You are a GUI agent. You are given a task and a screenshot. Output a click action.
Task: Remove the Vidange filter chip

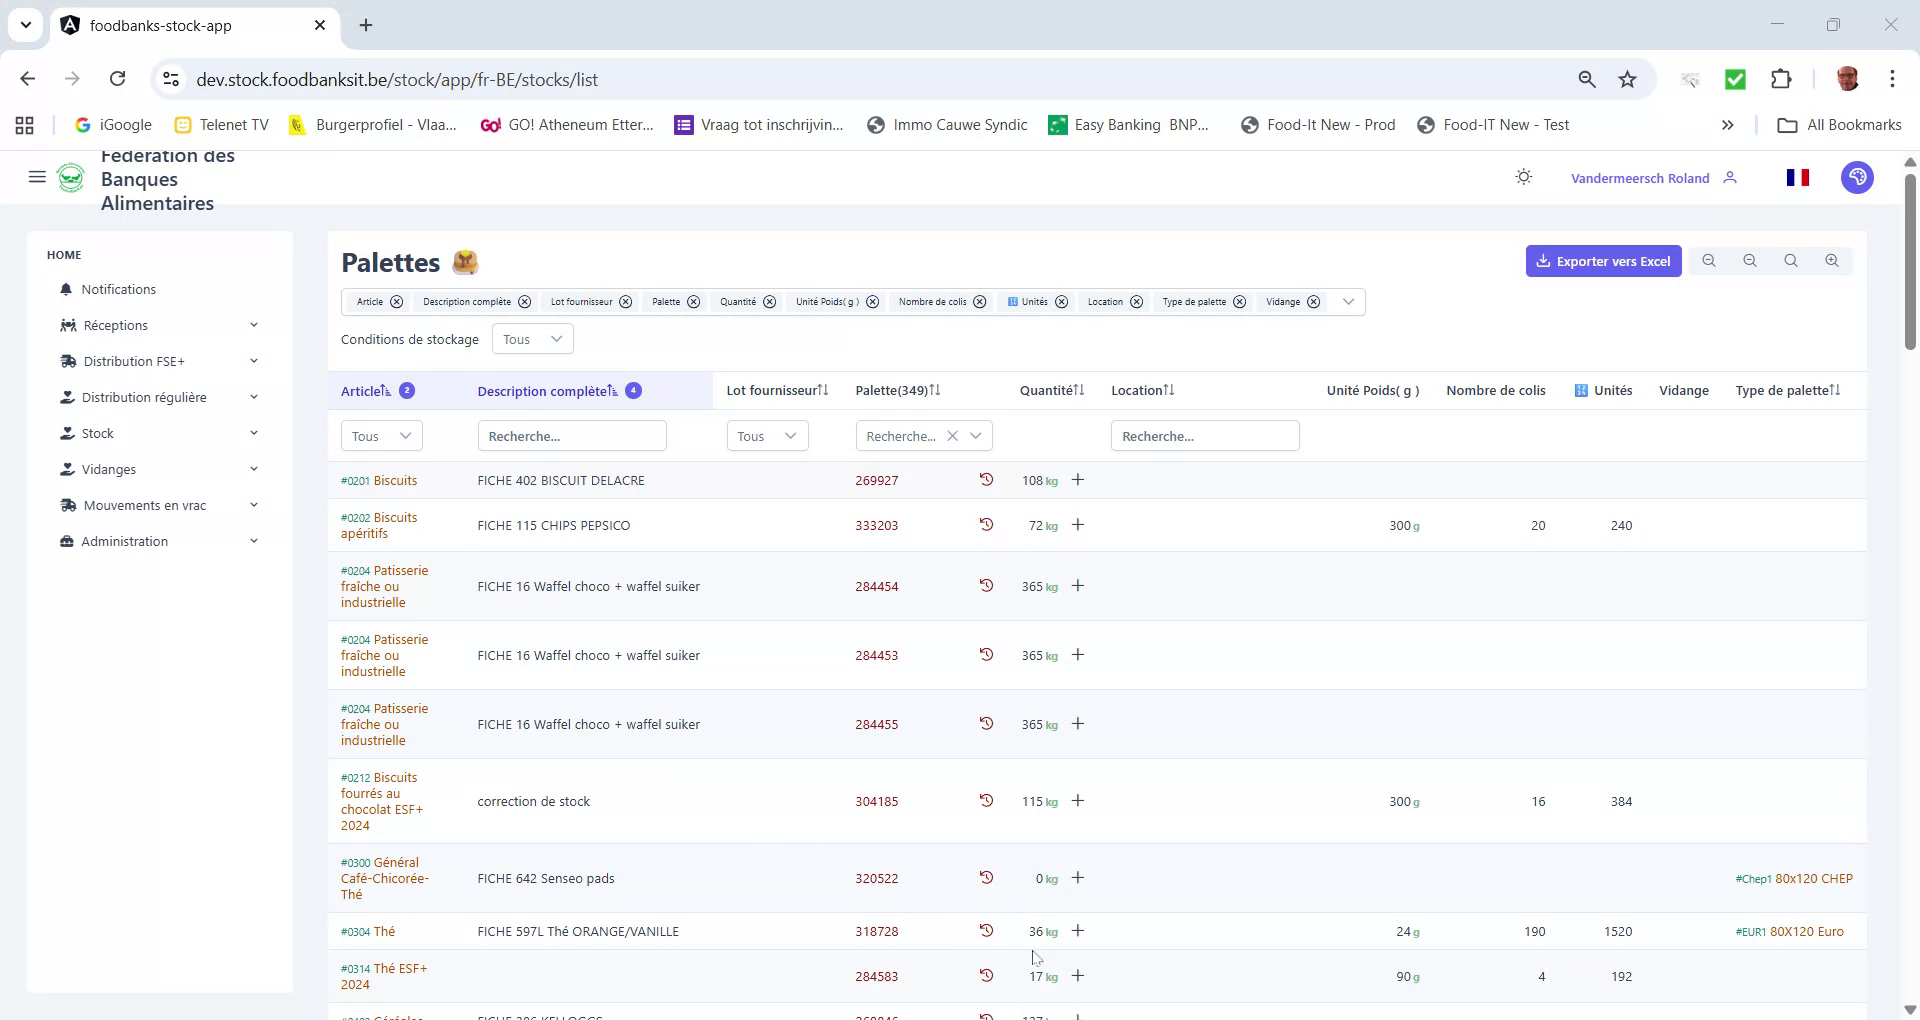(x=1311, y=301)
